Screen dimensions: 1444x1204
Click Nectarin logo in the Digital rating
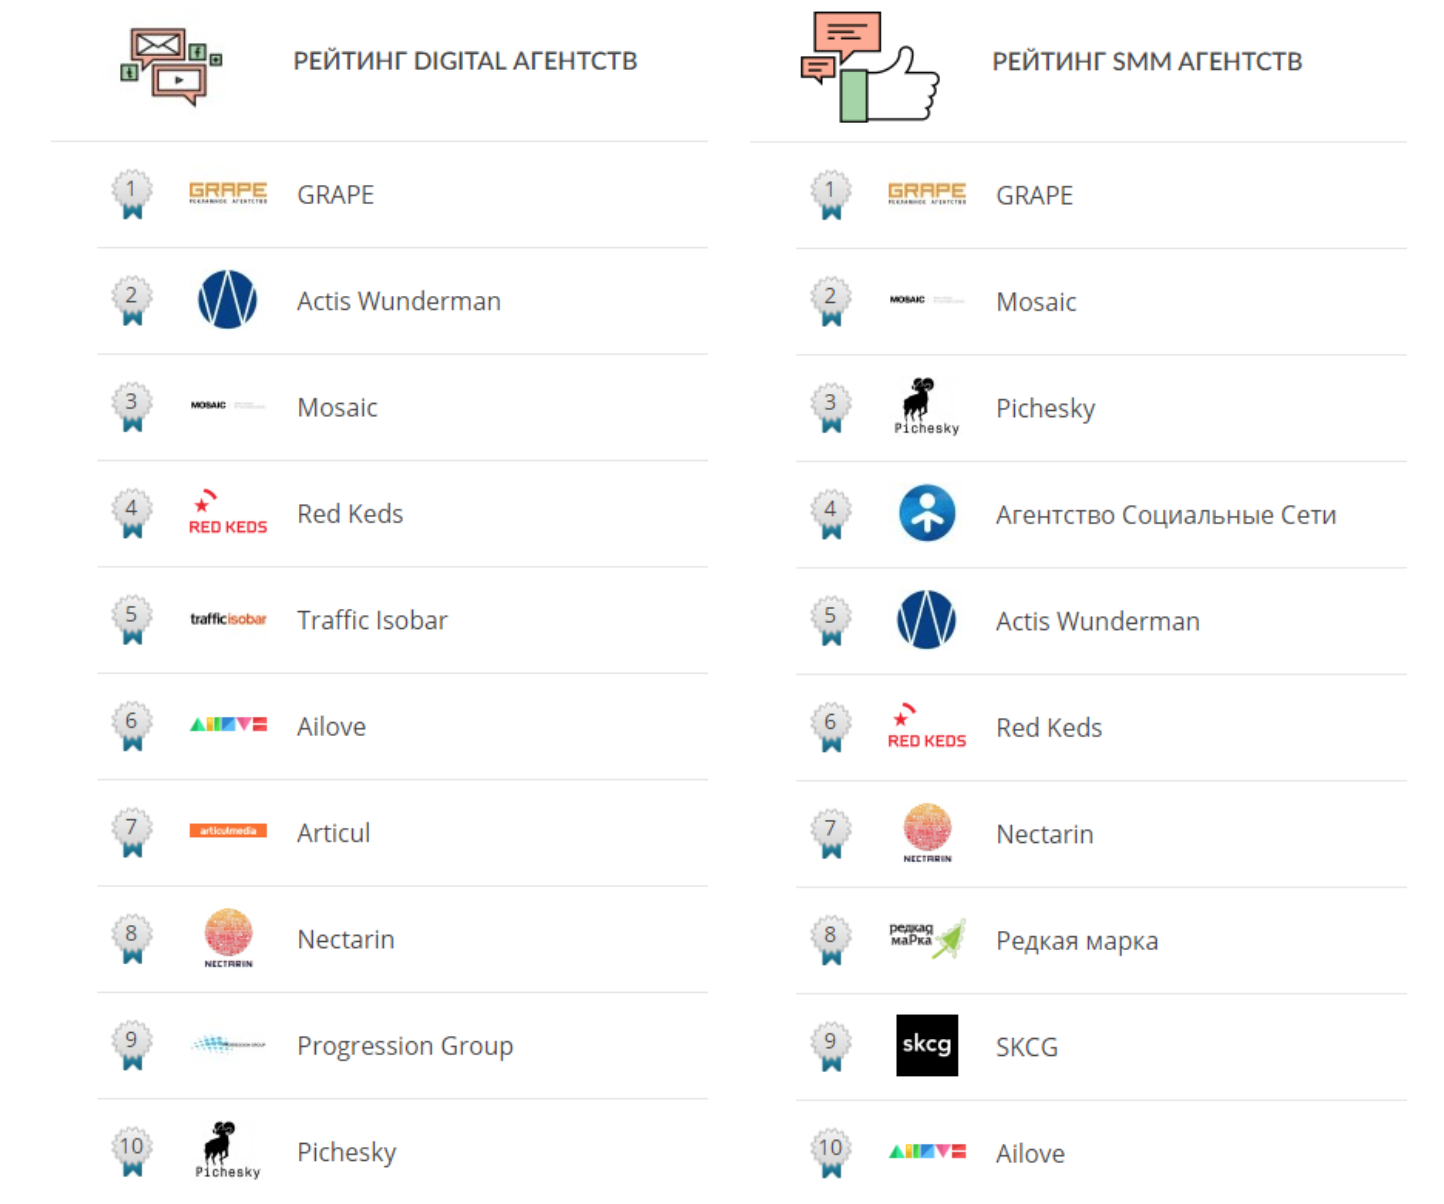click(x=228, y=938)
